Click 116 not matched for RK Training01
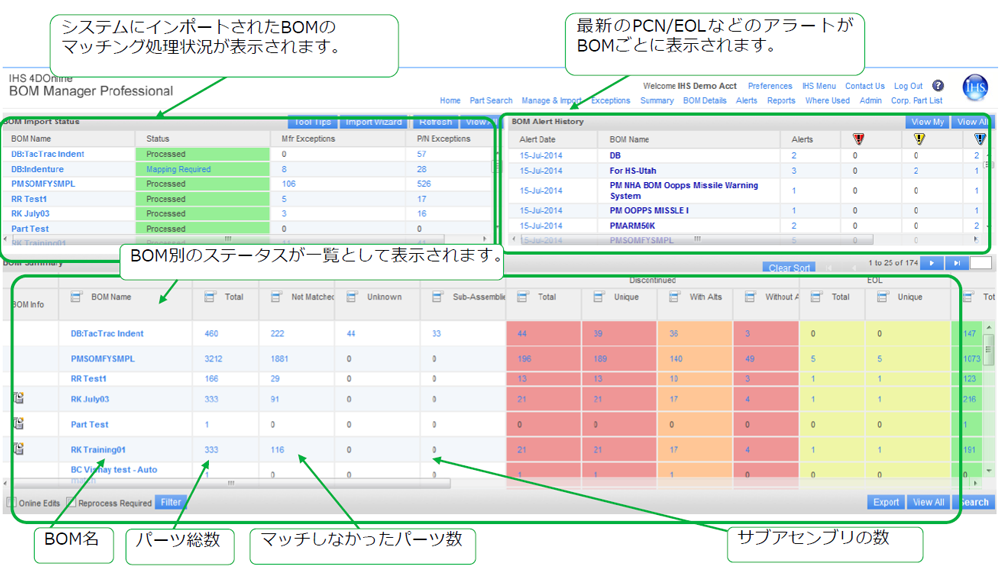 point(277,449)
